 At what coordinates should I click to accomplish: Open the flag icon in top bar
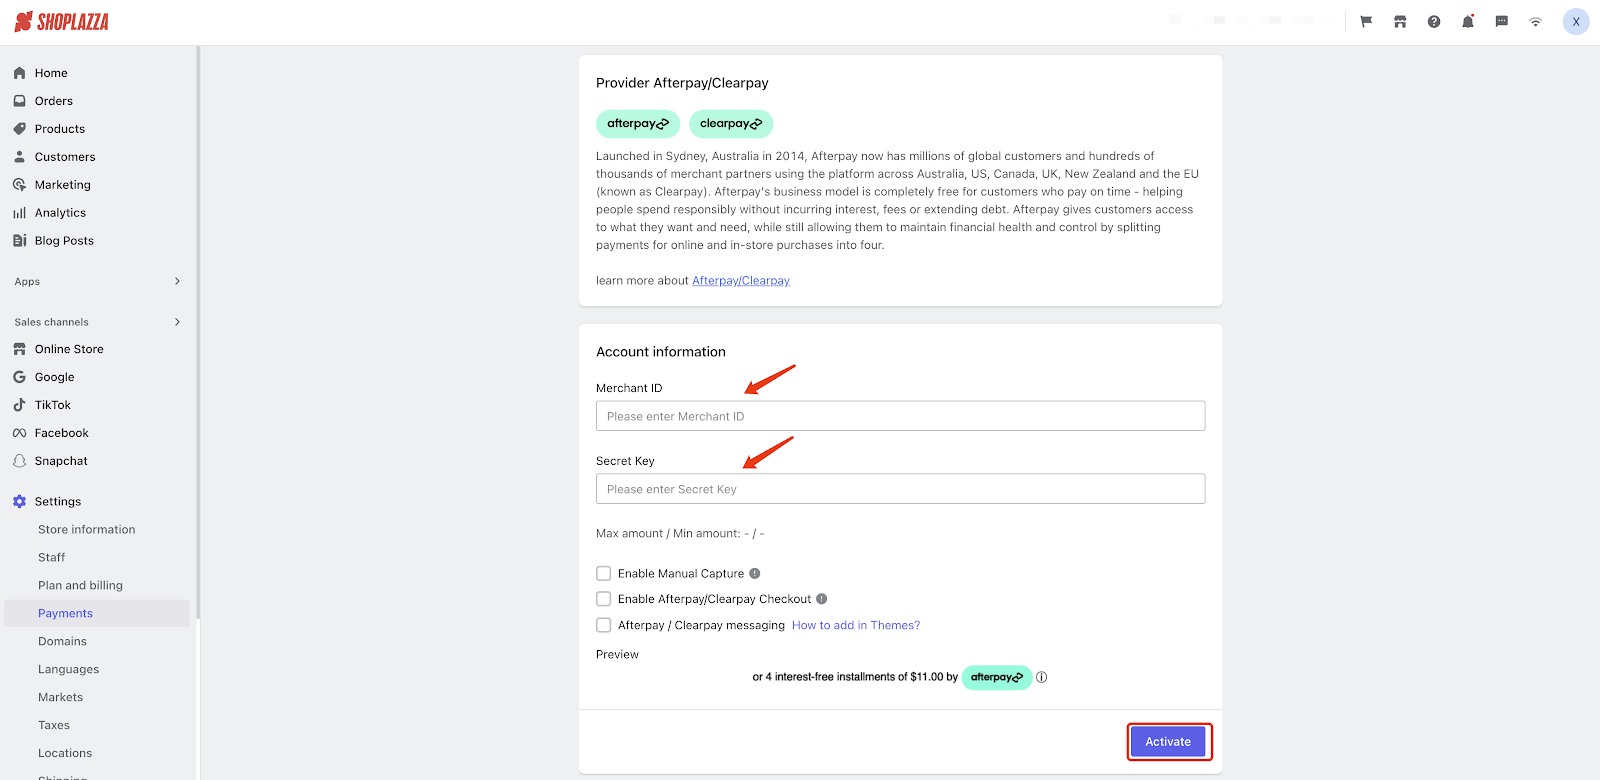point(1366,22)
